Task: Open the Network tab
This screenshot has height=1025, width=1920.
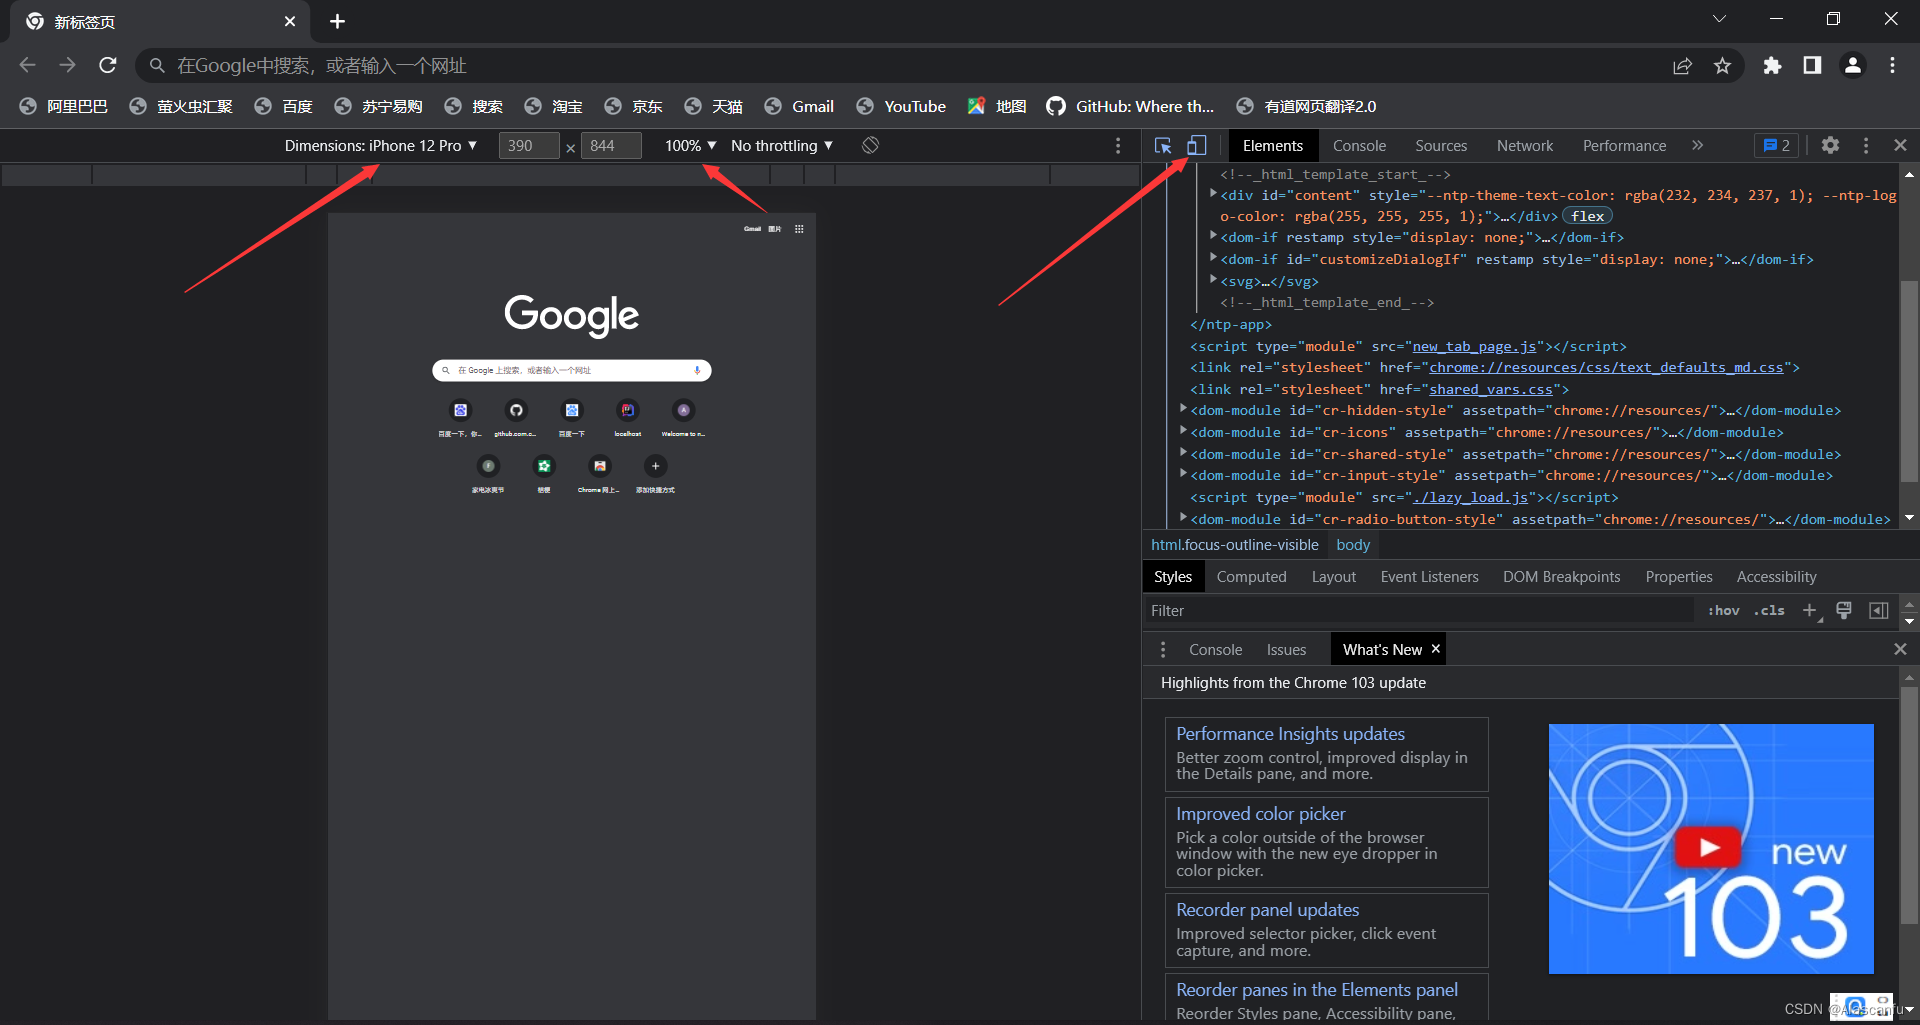Action: click(x=1525, y=146)
